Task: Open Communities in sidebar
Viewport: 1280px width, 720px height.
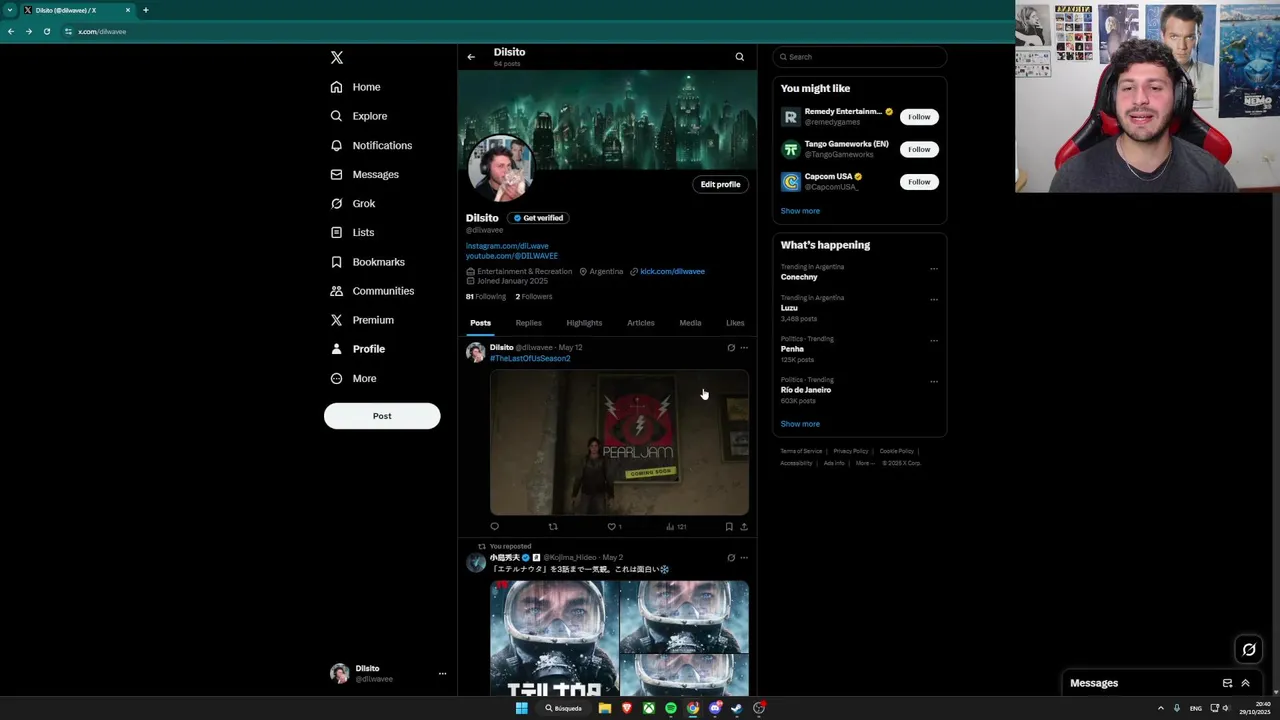Action: (372, 291)
